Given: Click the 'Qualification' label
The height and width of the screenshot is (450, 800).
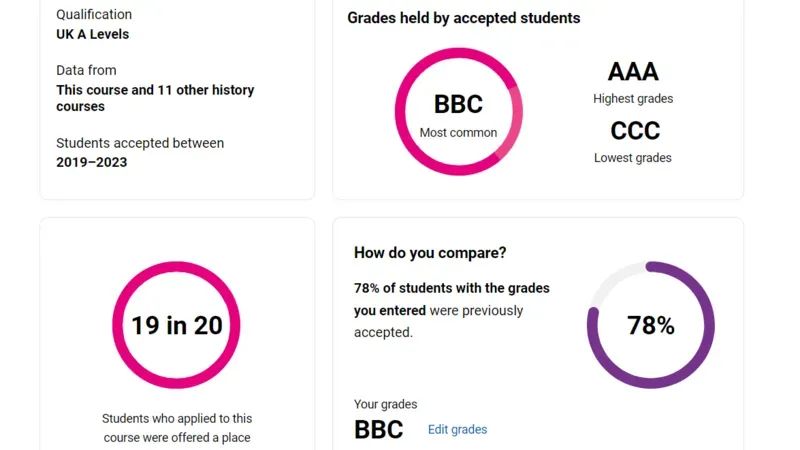Looking at the screenshot, I should [x=94, y=14].
